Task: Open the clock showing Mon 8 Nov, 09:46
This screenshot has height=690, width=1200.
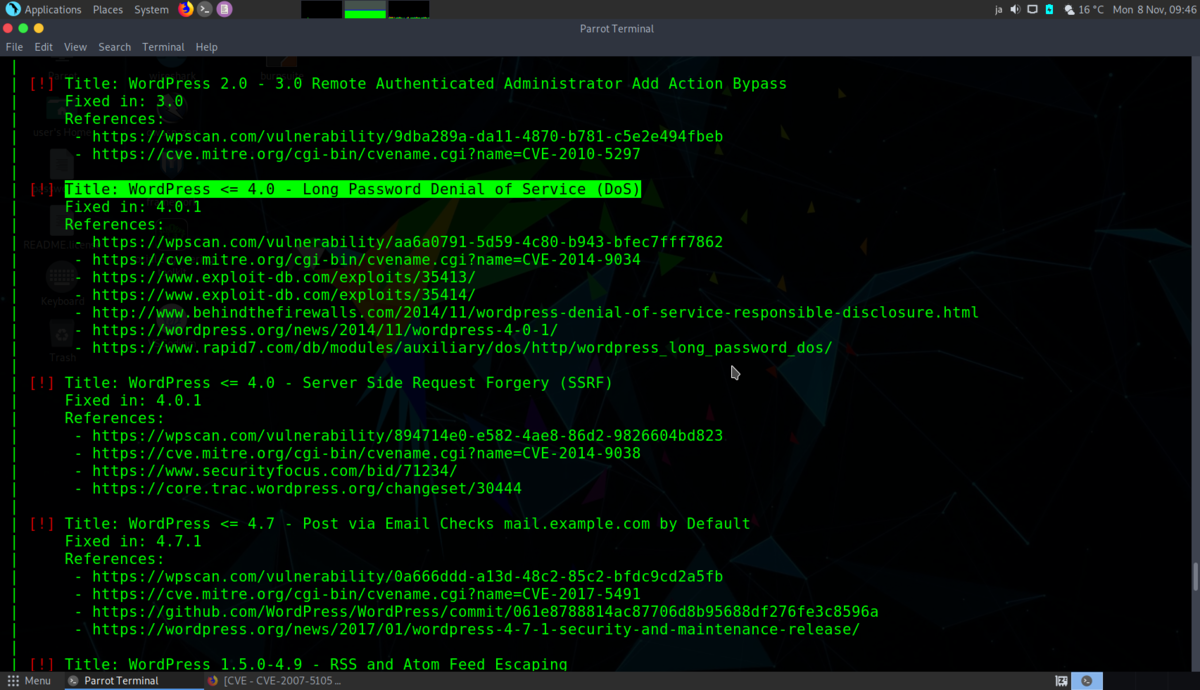Action: coord(1153,9)
